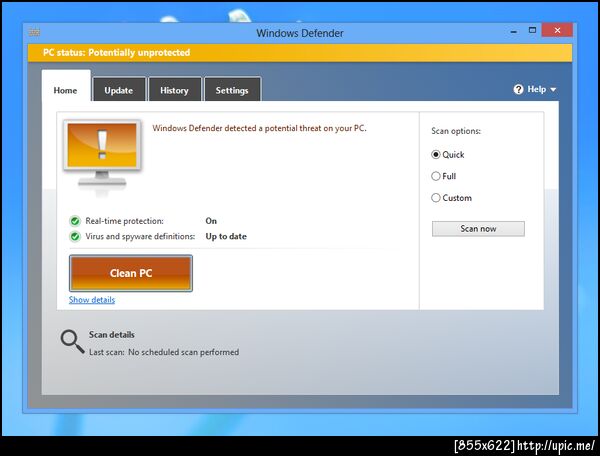Screen dimensions: 600x456
Task: Minimize the Windows Defender window
Action: click(514, 31)
